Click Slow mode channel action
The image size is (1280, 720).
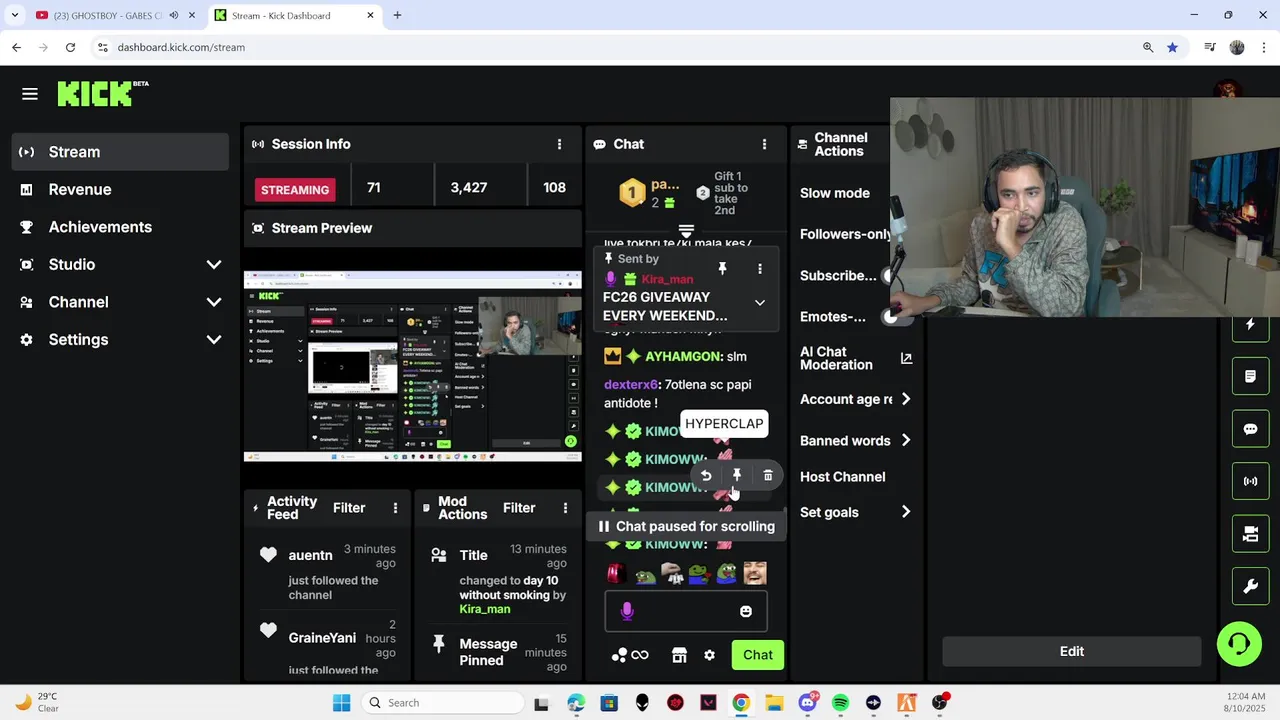(x=834, y=193)
